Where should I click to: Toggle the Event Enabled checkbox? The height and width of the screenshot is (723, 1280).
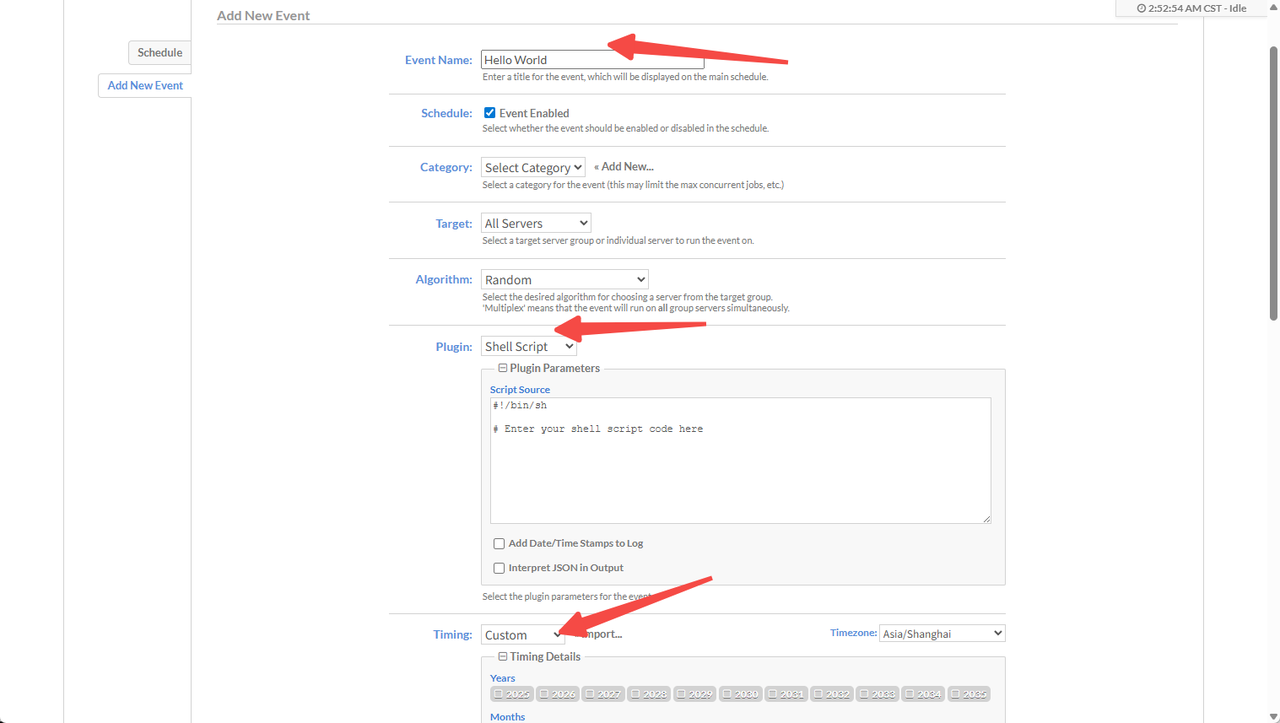point(490,113)
